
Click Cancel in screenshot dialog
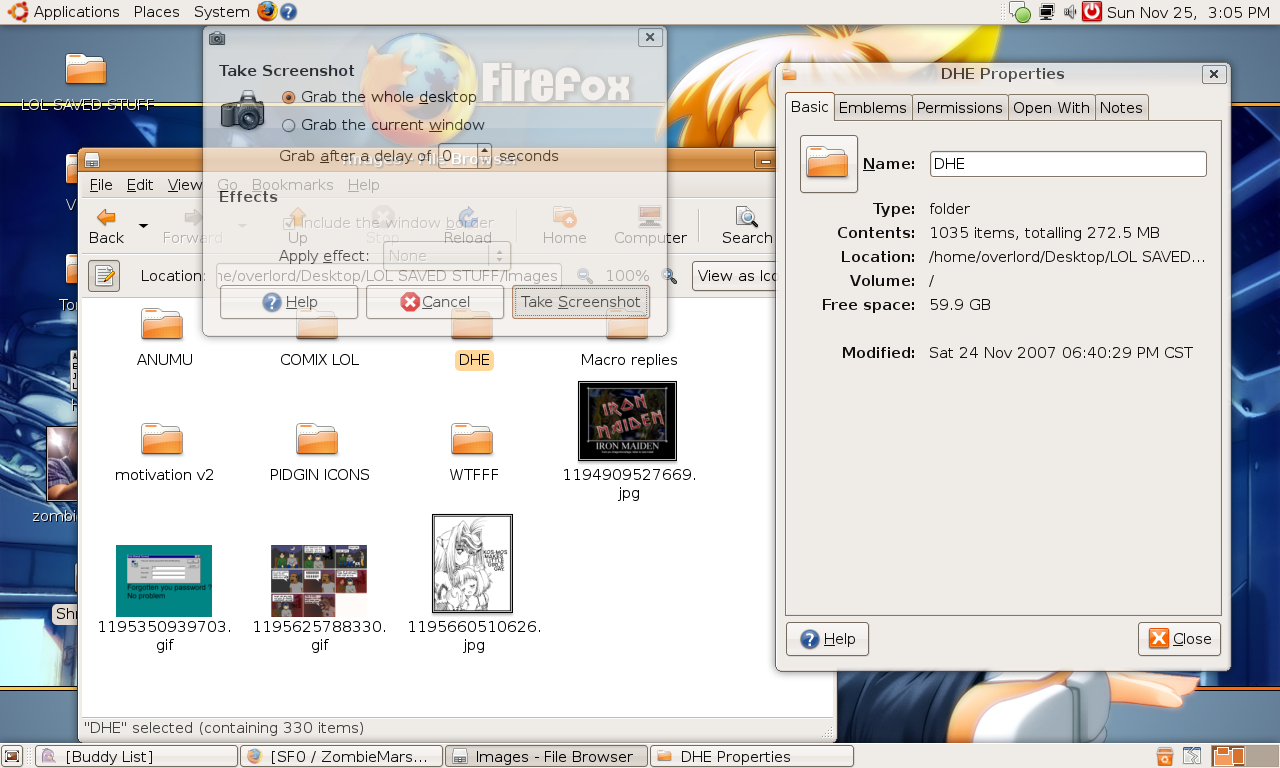coord(435,302)
